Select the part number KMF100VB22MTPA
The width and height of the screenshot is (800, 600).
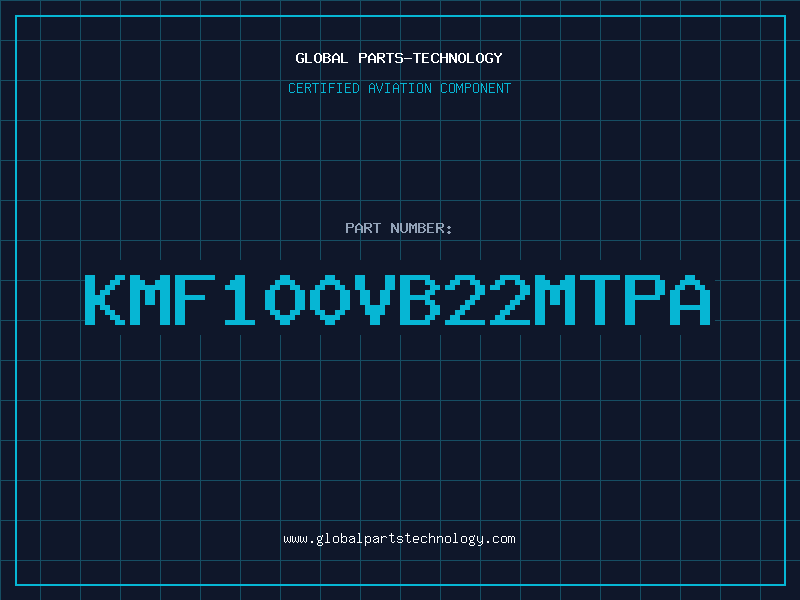click(398, 300)
